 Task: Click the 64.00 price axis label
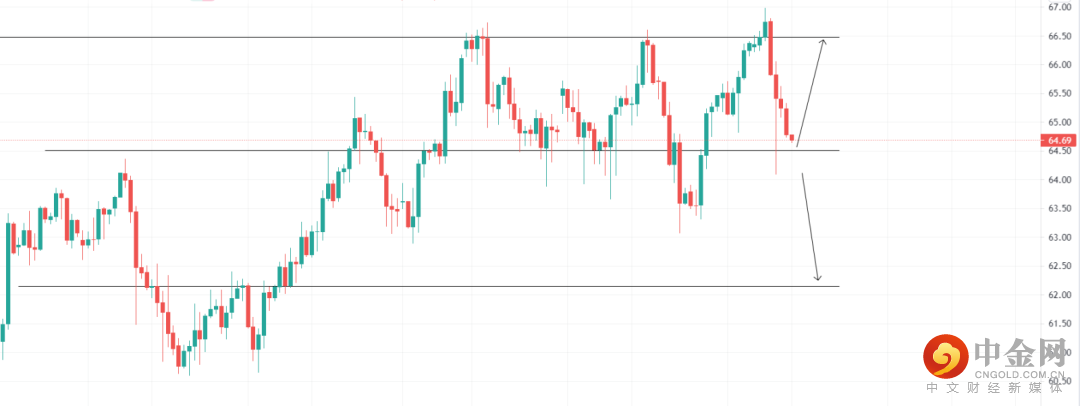tap(1060, 180)
